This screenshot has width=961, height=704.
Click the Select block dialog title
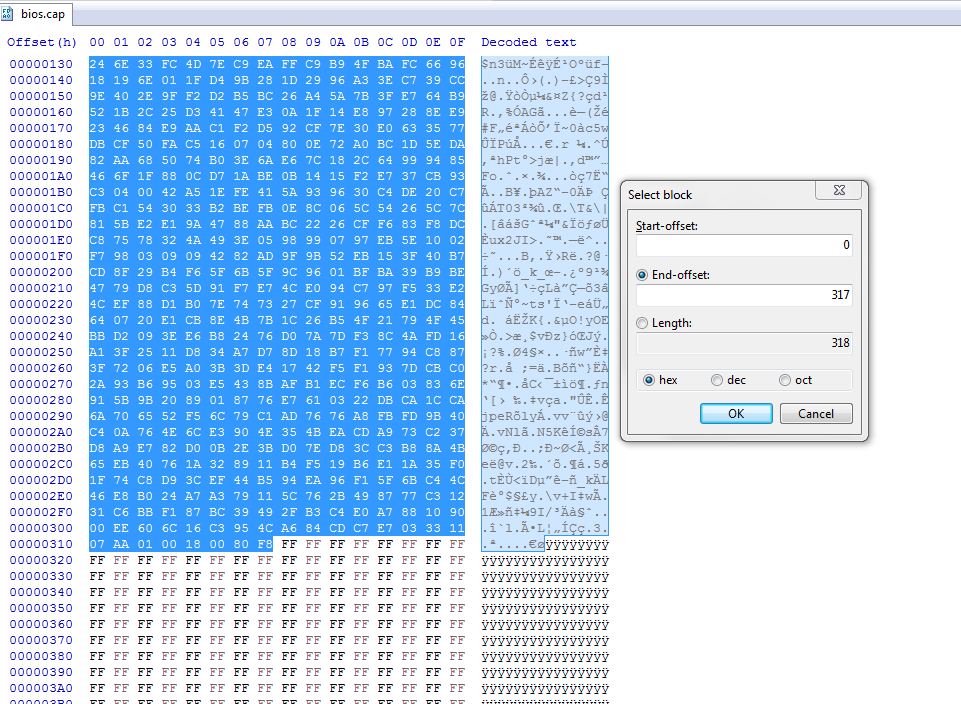tap(660, 195)
